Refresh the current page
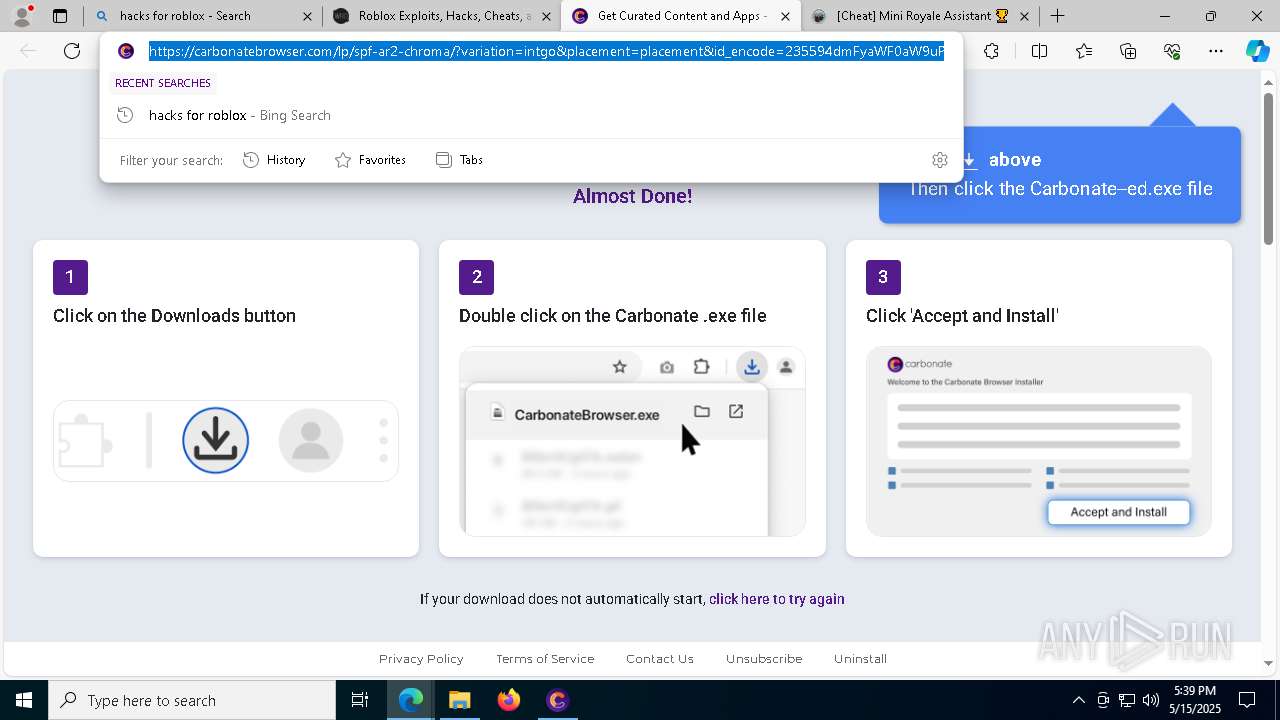 72,51
